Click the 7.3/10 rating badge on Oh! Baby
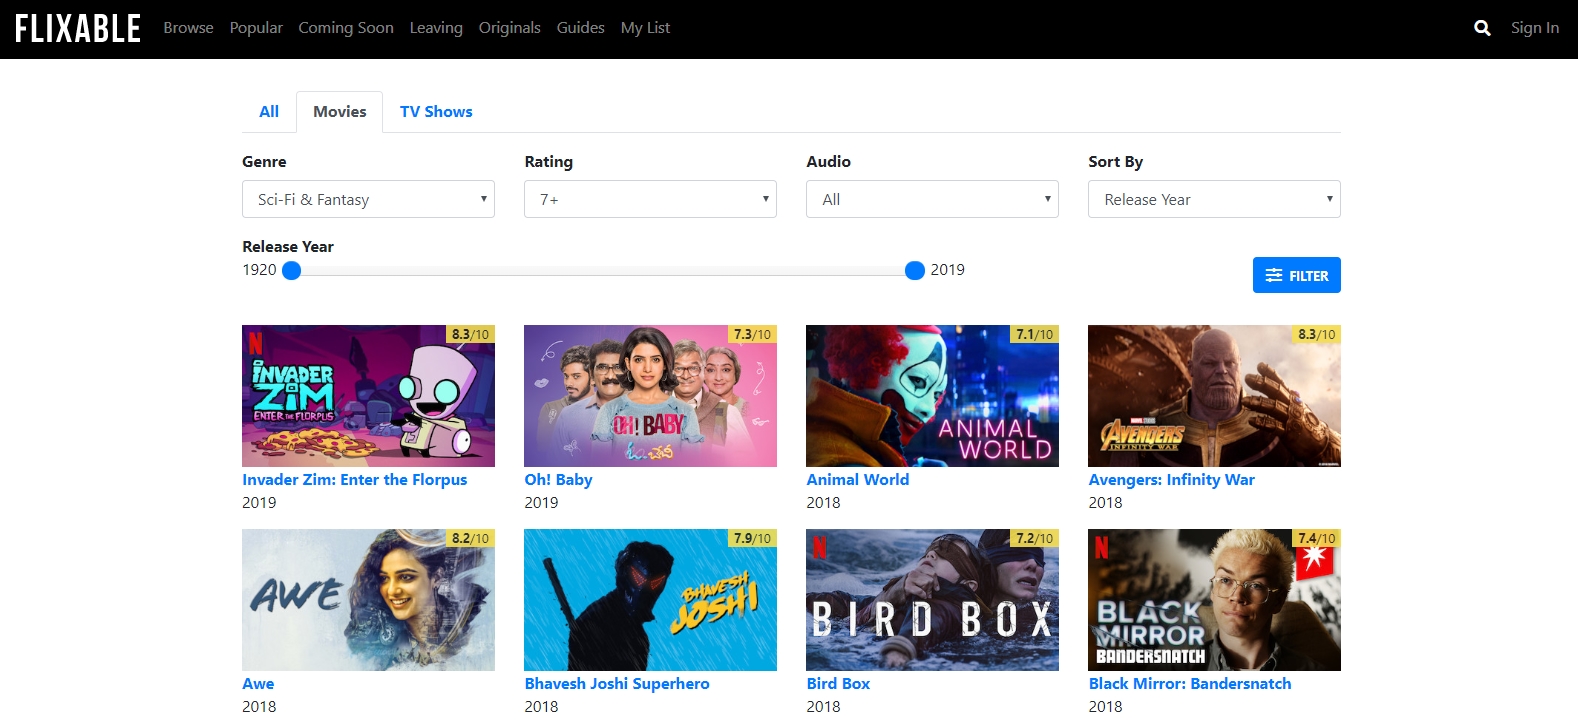 (x=752, y=334)
